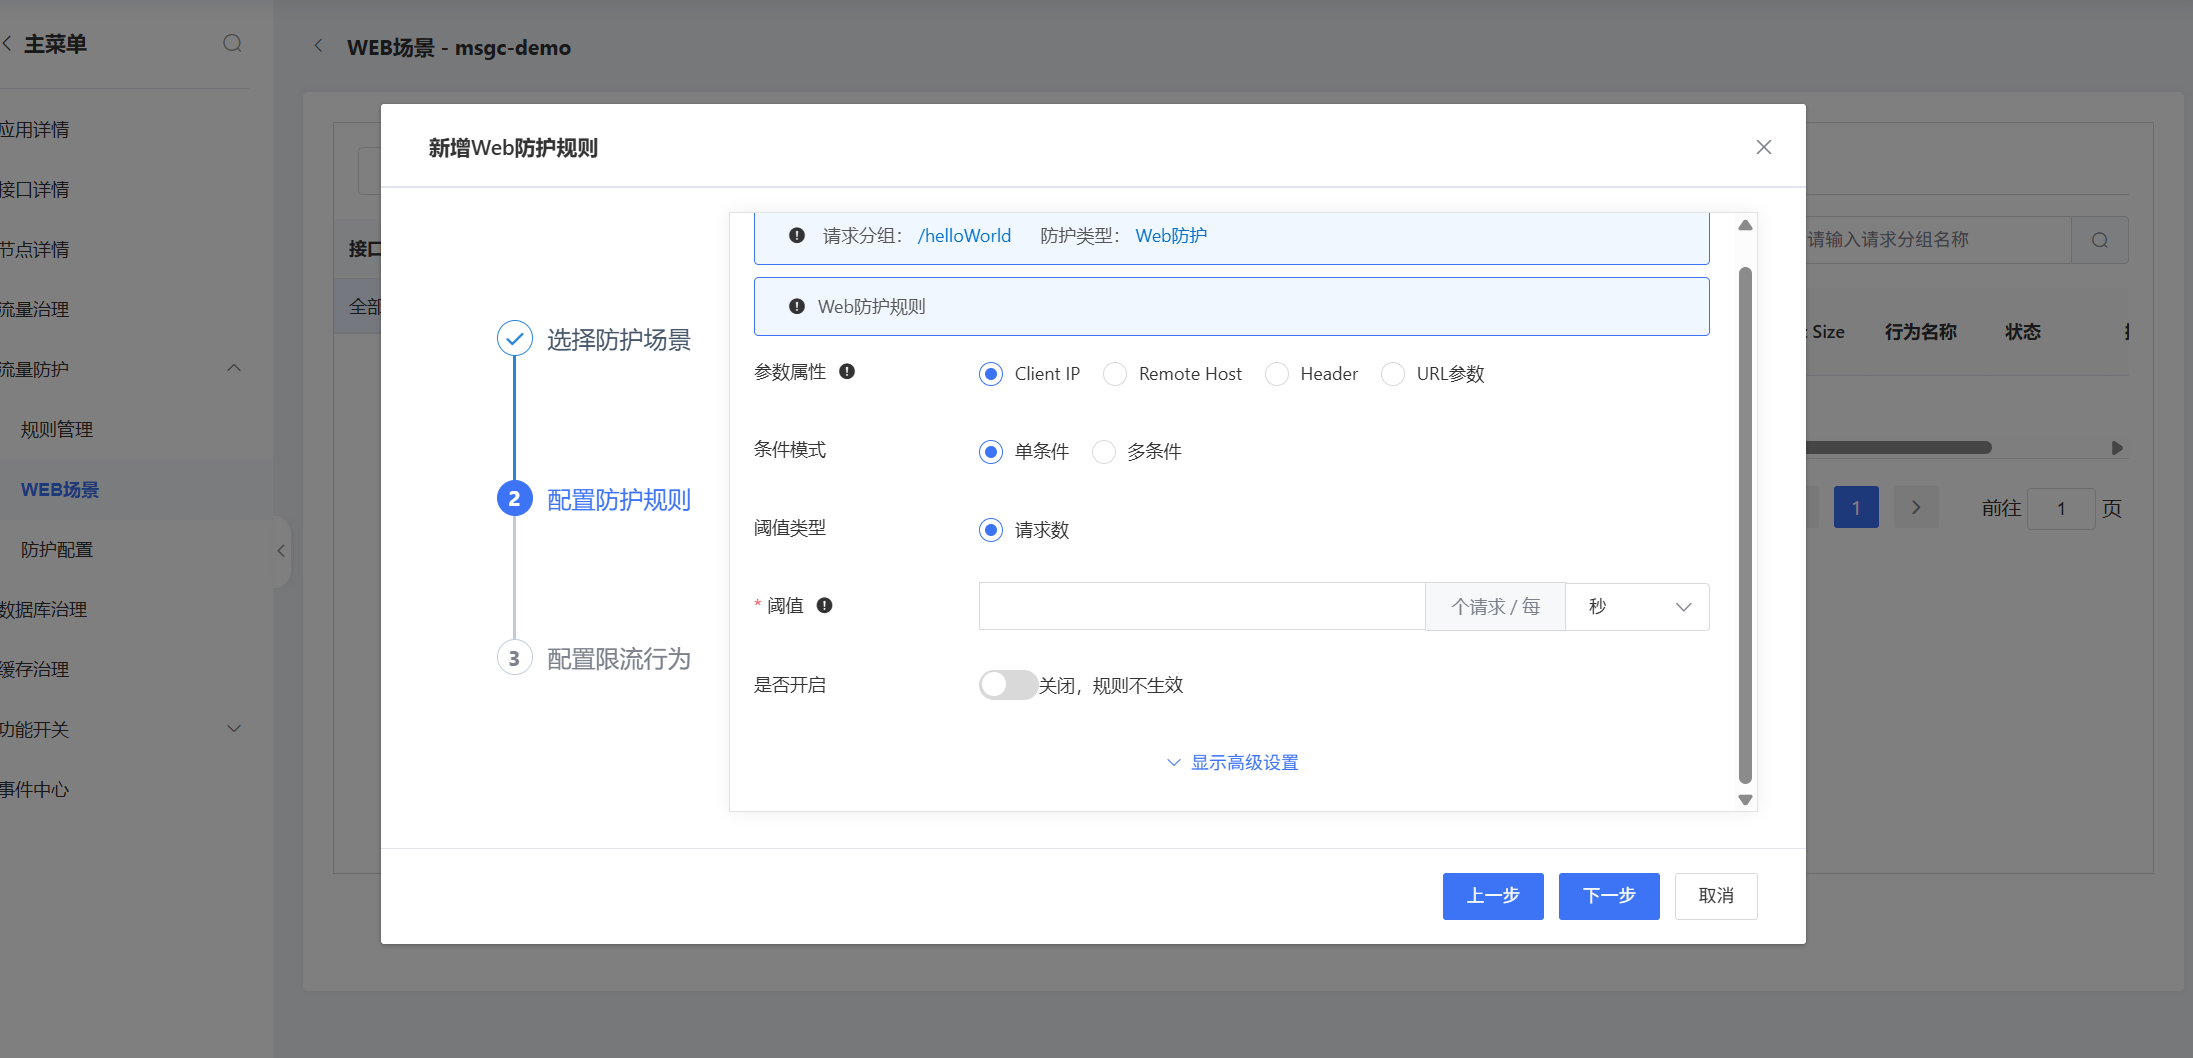
Task: Expand 显示高级设置 section
Action: tap(1233, 763)
